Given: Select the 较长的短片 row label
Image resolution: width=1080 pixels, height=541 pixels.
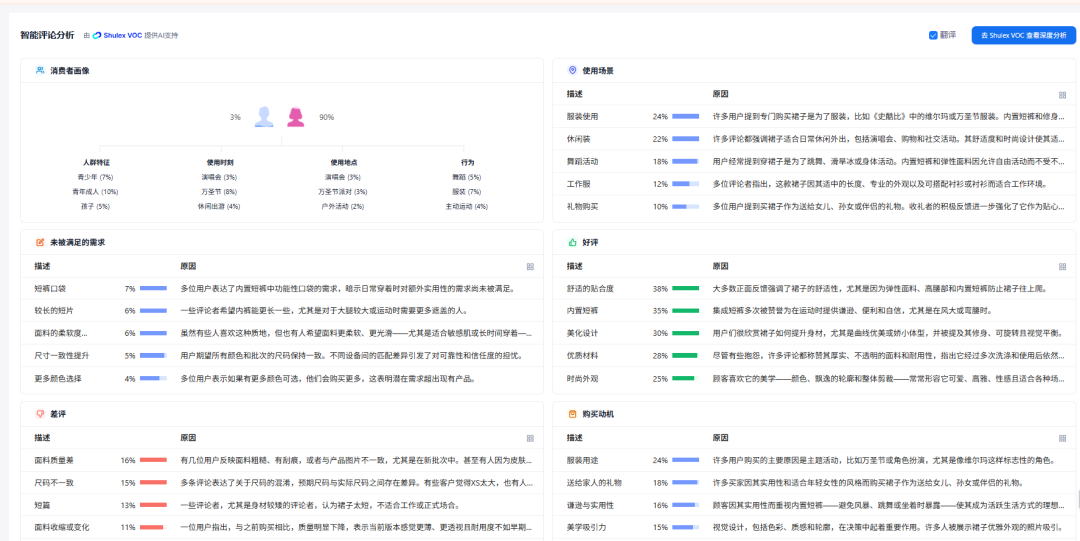Looking at the screenshot, I should click(x=54, y=311).
